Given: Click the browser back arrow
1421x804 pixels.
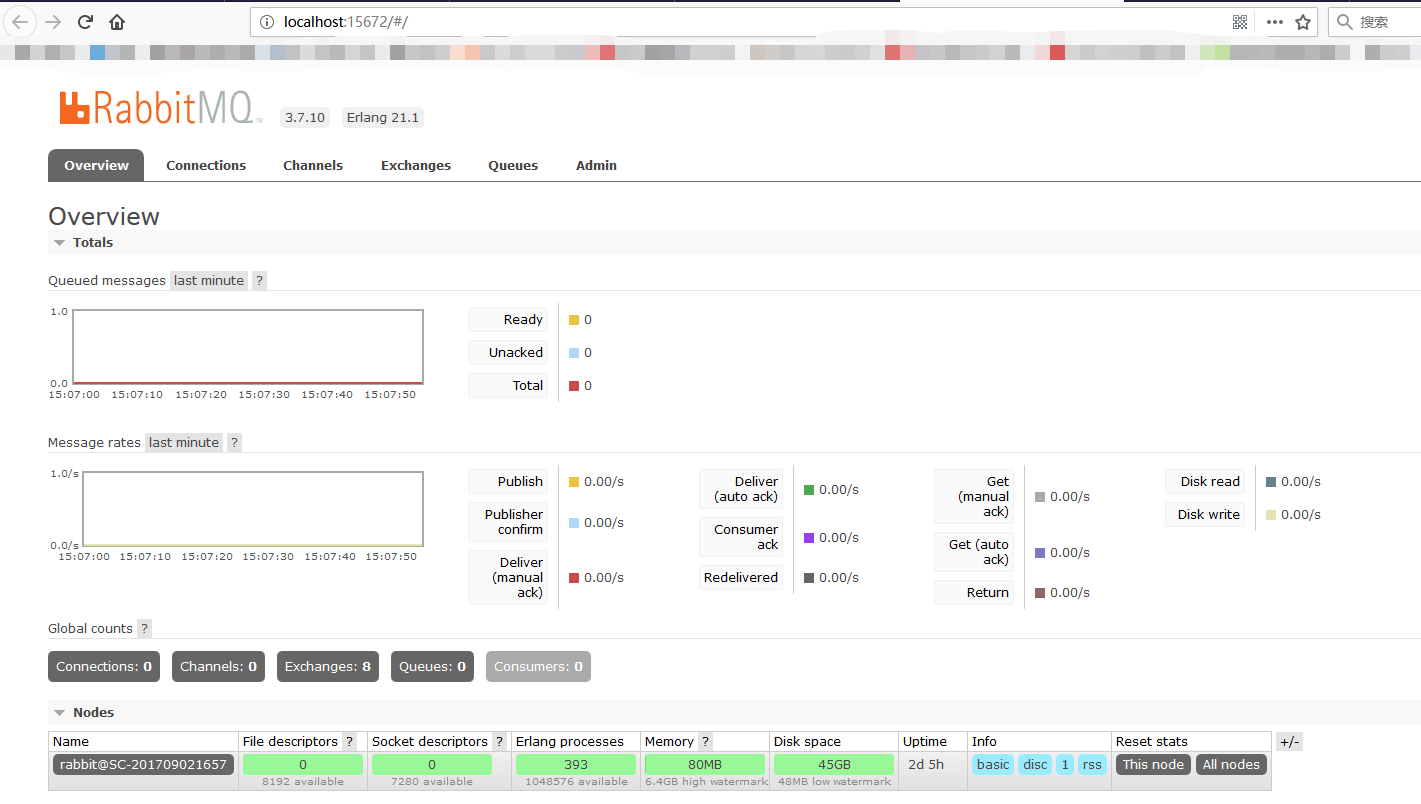Looking at the screenshot, I should (20, 22).
